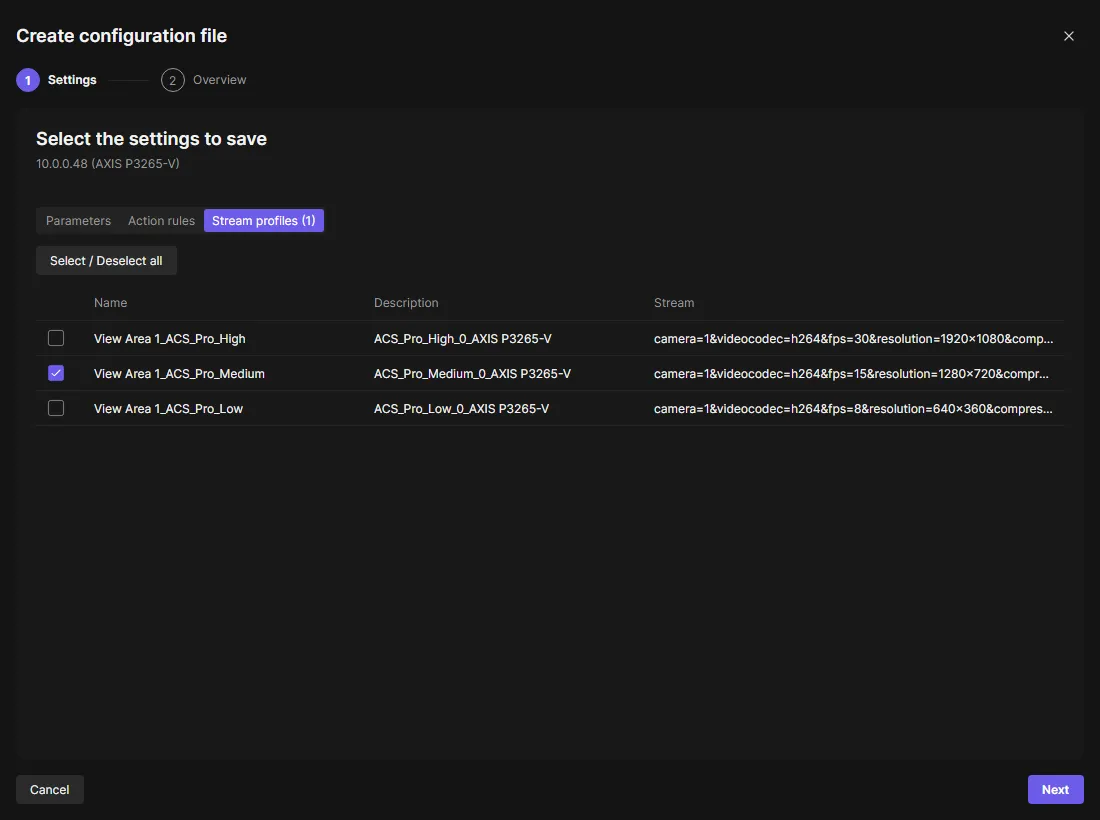Uncheck the View Area 1_ACS_Pro_Medium checkbox
Image resolution: width=1100 pixels, height=820 pixels.
pos(56,373)
